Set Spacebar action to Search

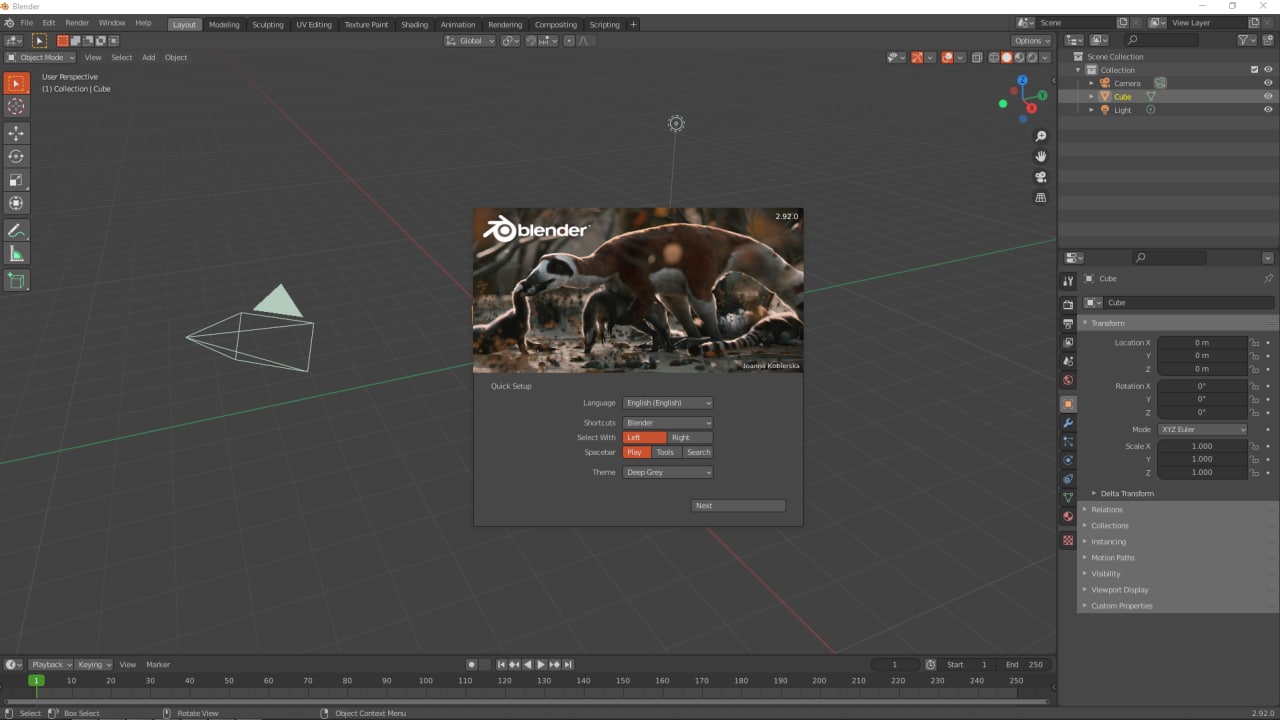(698, 452)
